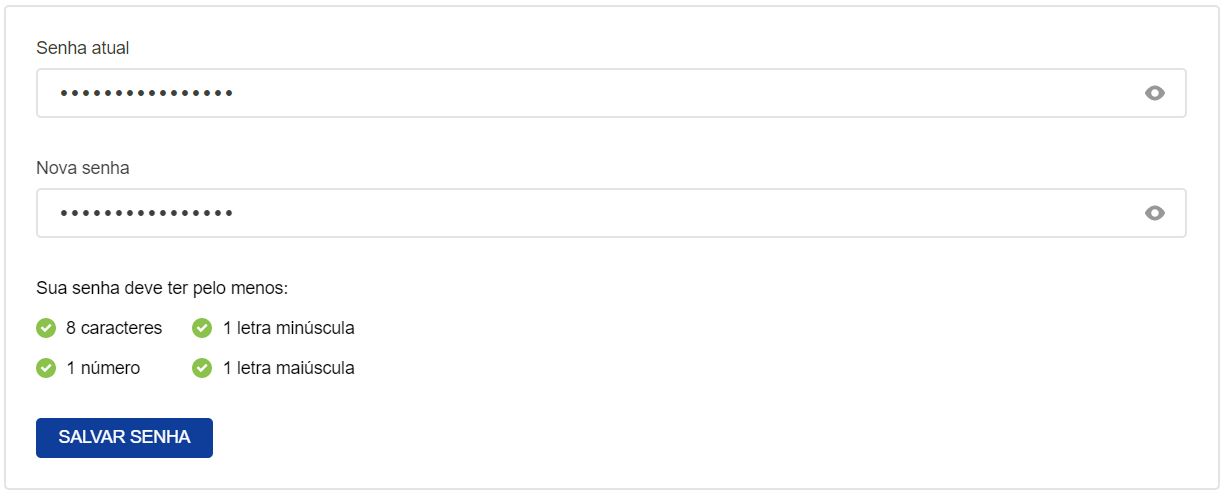Click first masked dot of current password
This screenshot has height=496, width=1227.
point(63,93)
